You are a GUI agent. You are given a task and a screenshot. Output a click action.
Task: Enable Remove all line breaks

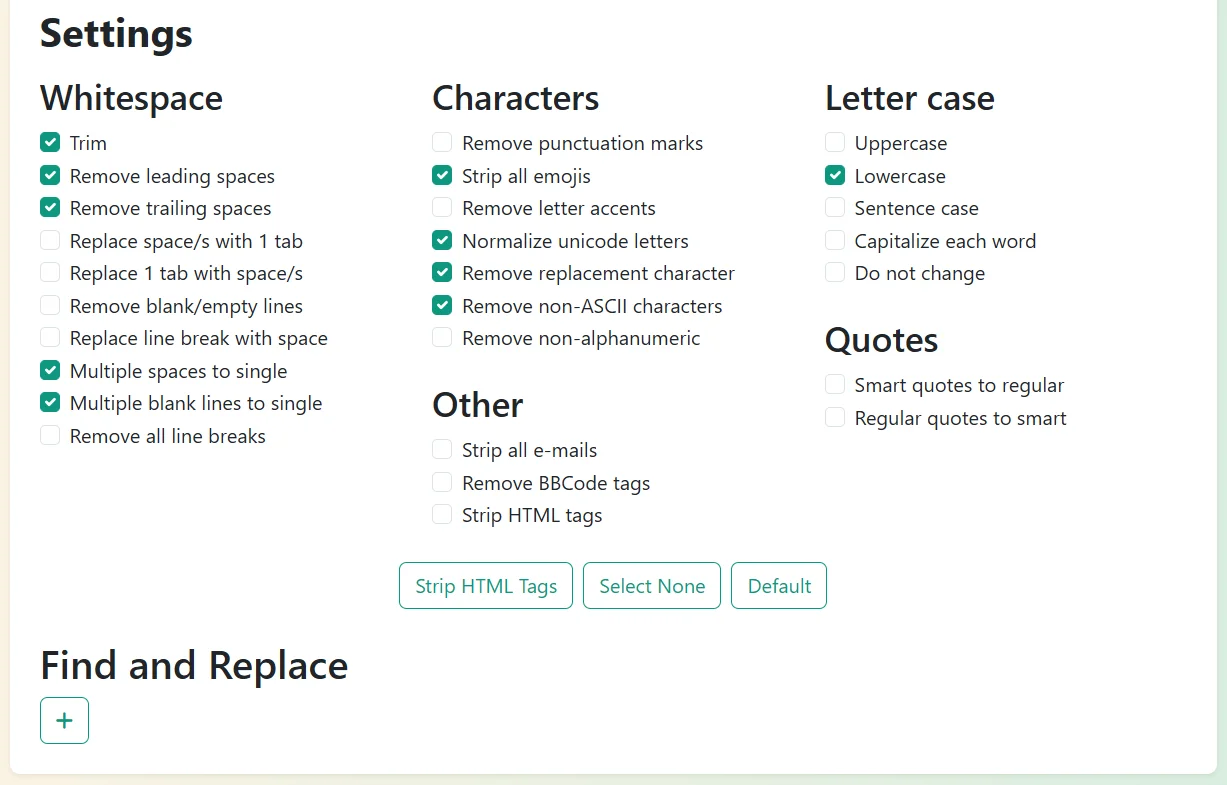[x=50, y=436]
